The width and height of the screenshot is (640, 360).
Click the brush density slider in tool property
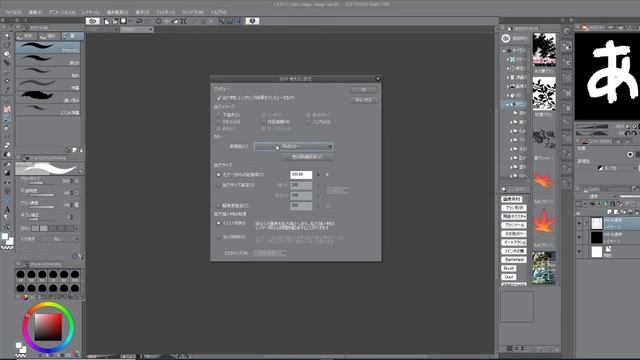pyautogui.click(x=41, y=207)
